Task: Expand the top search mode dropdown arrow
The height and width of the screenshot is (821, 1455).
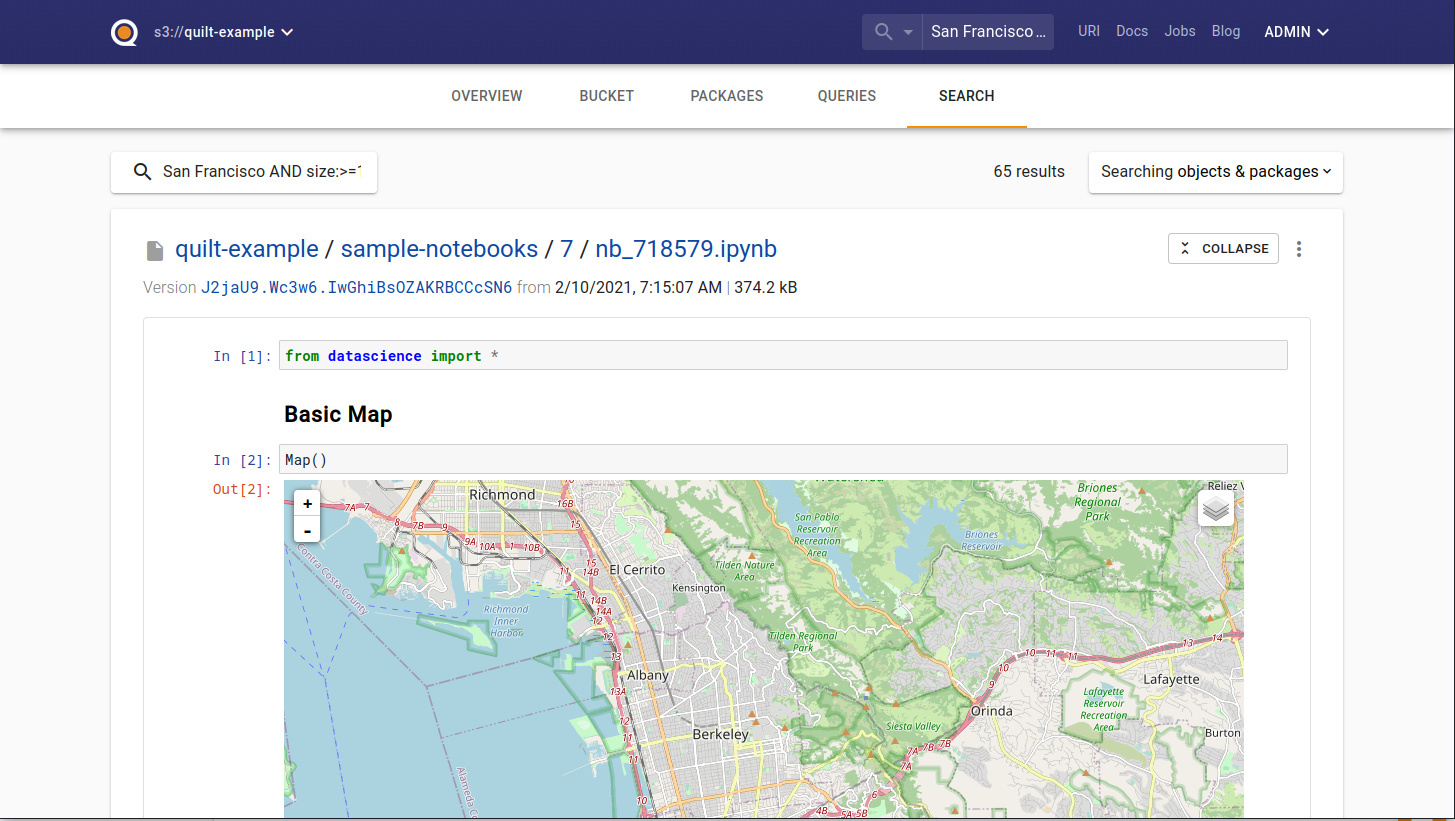Action: [908, 32]
